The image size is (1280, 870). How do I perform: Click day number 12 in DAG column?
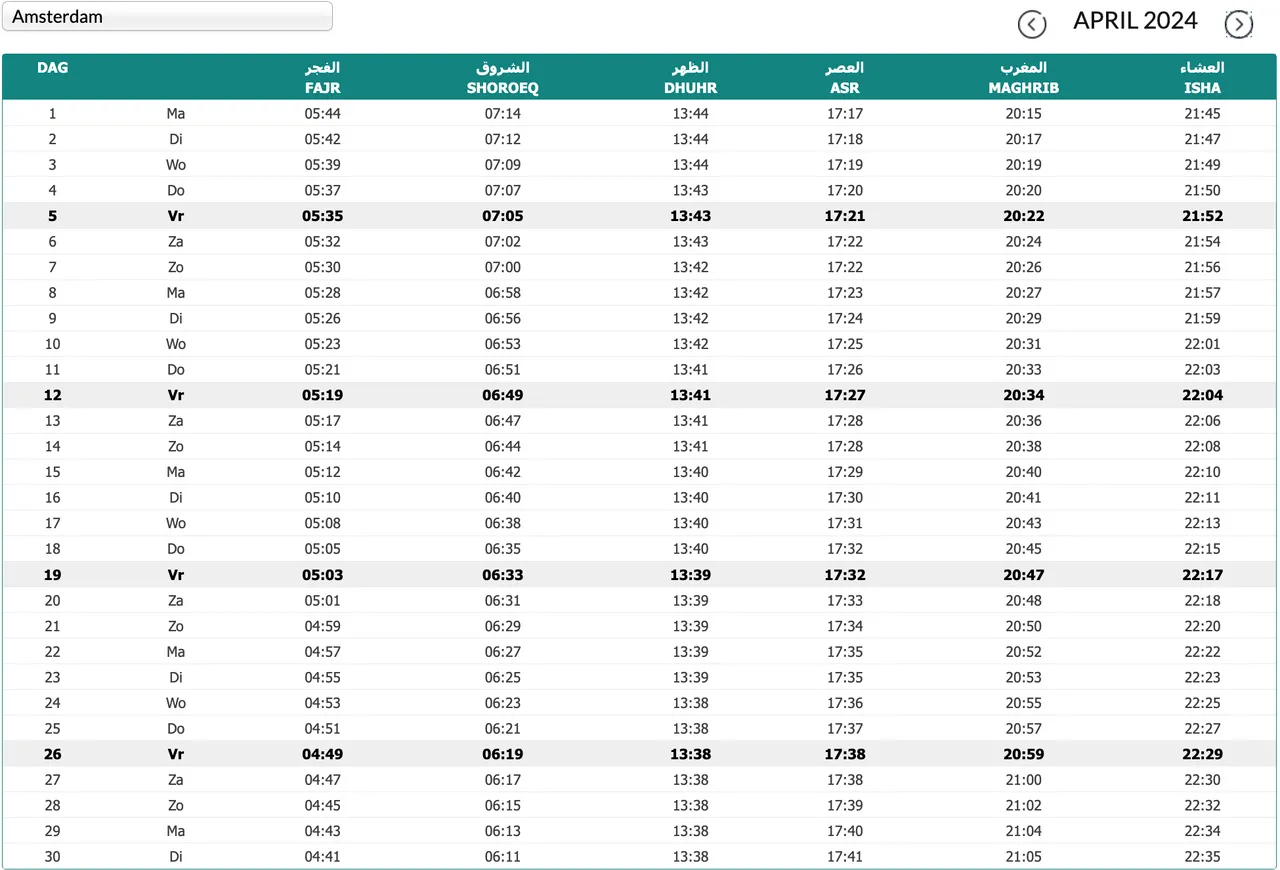click(53, 395)
